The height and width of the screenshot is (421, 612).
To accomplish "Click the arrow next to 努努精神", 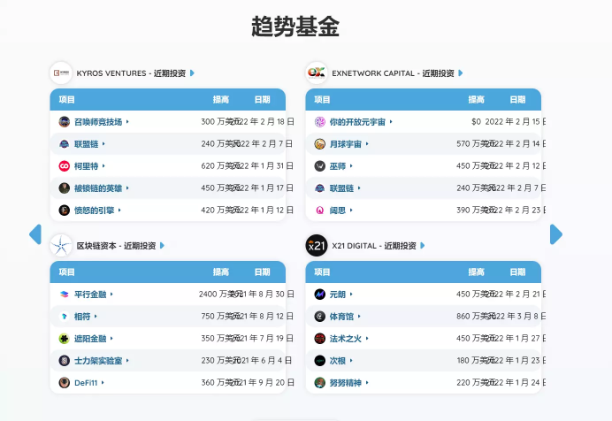I will [367, 383].
